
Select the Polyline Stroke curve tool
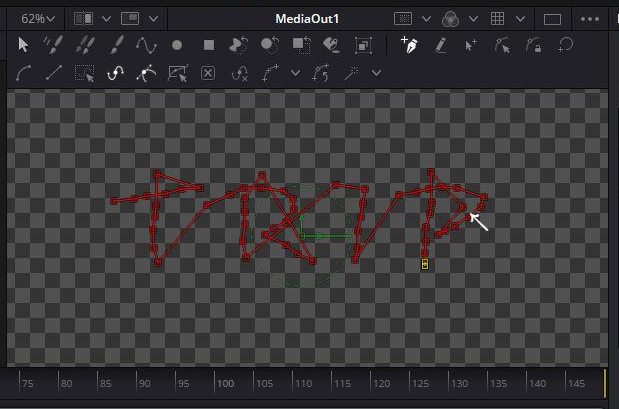[146, 45]
